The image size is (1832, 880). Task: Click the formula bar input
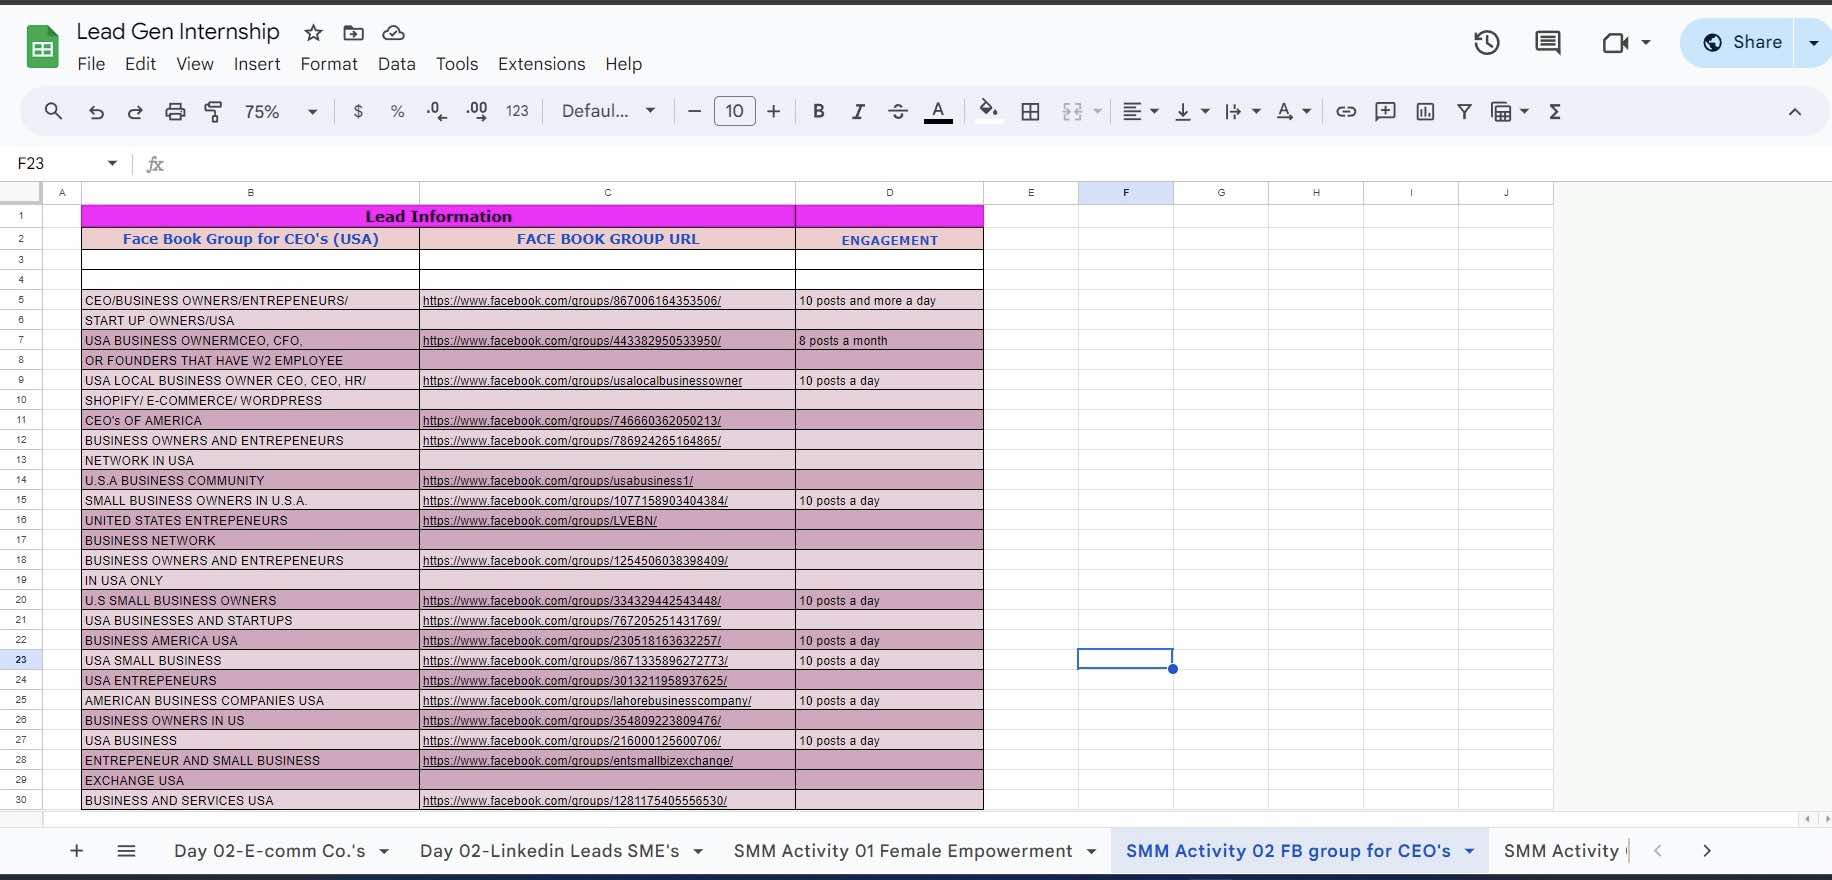1000,163
